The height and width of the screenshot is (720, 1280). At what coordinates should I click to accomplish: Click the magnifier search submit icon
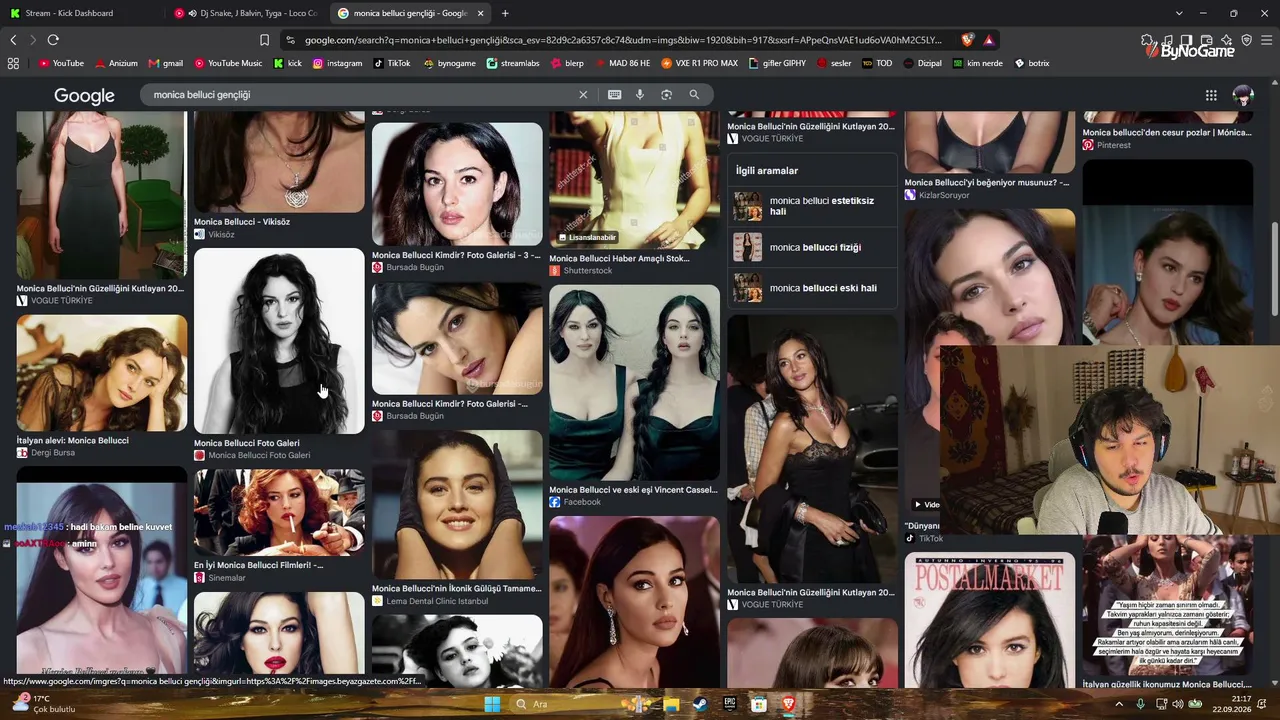(694, 95)
